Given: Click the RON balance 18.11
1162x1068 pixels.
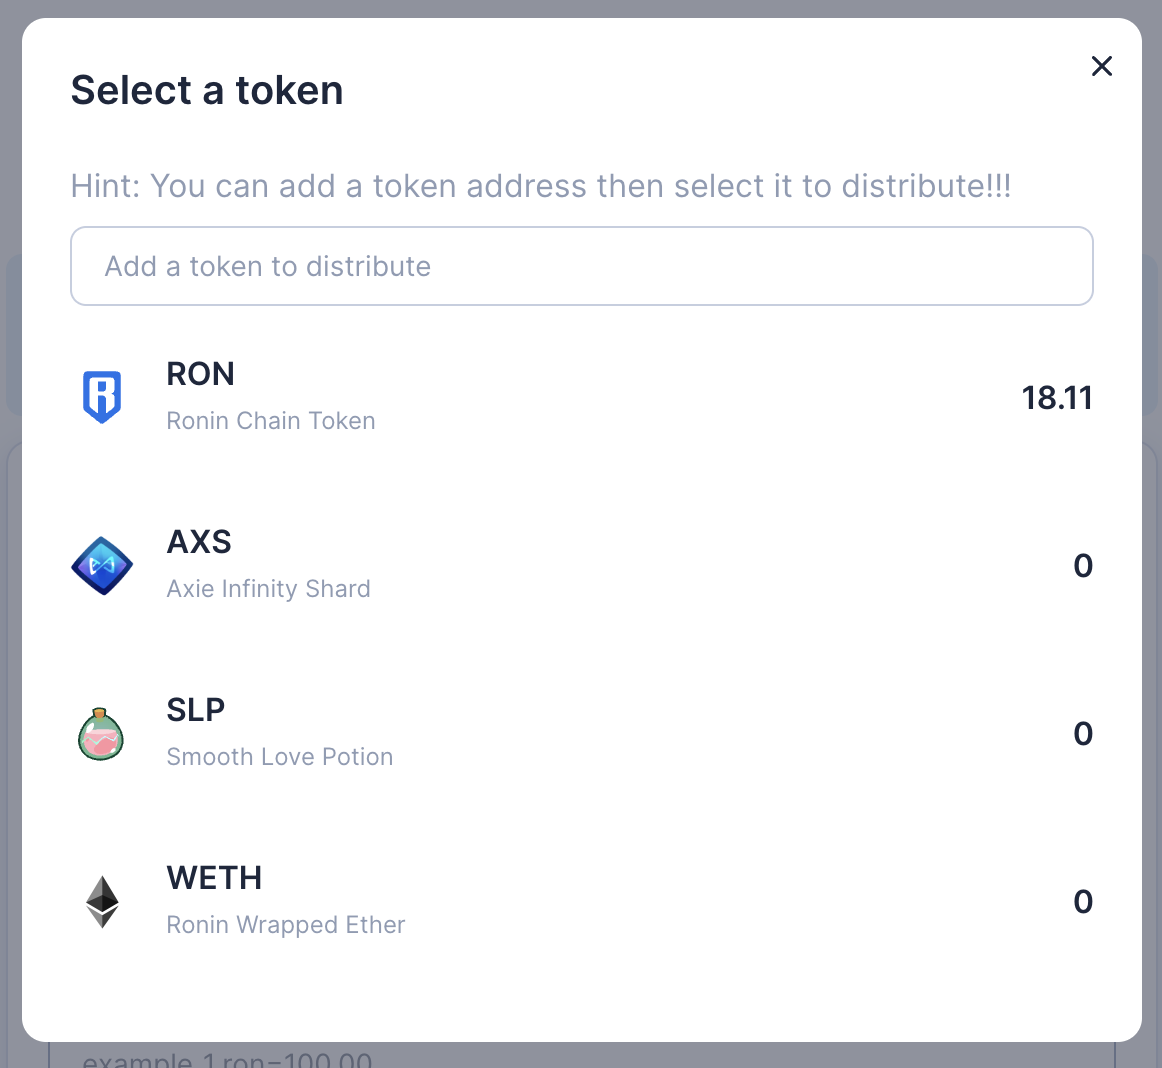Looking at the screenshot, I should pyautogui.click(x=1057, y=398).
